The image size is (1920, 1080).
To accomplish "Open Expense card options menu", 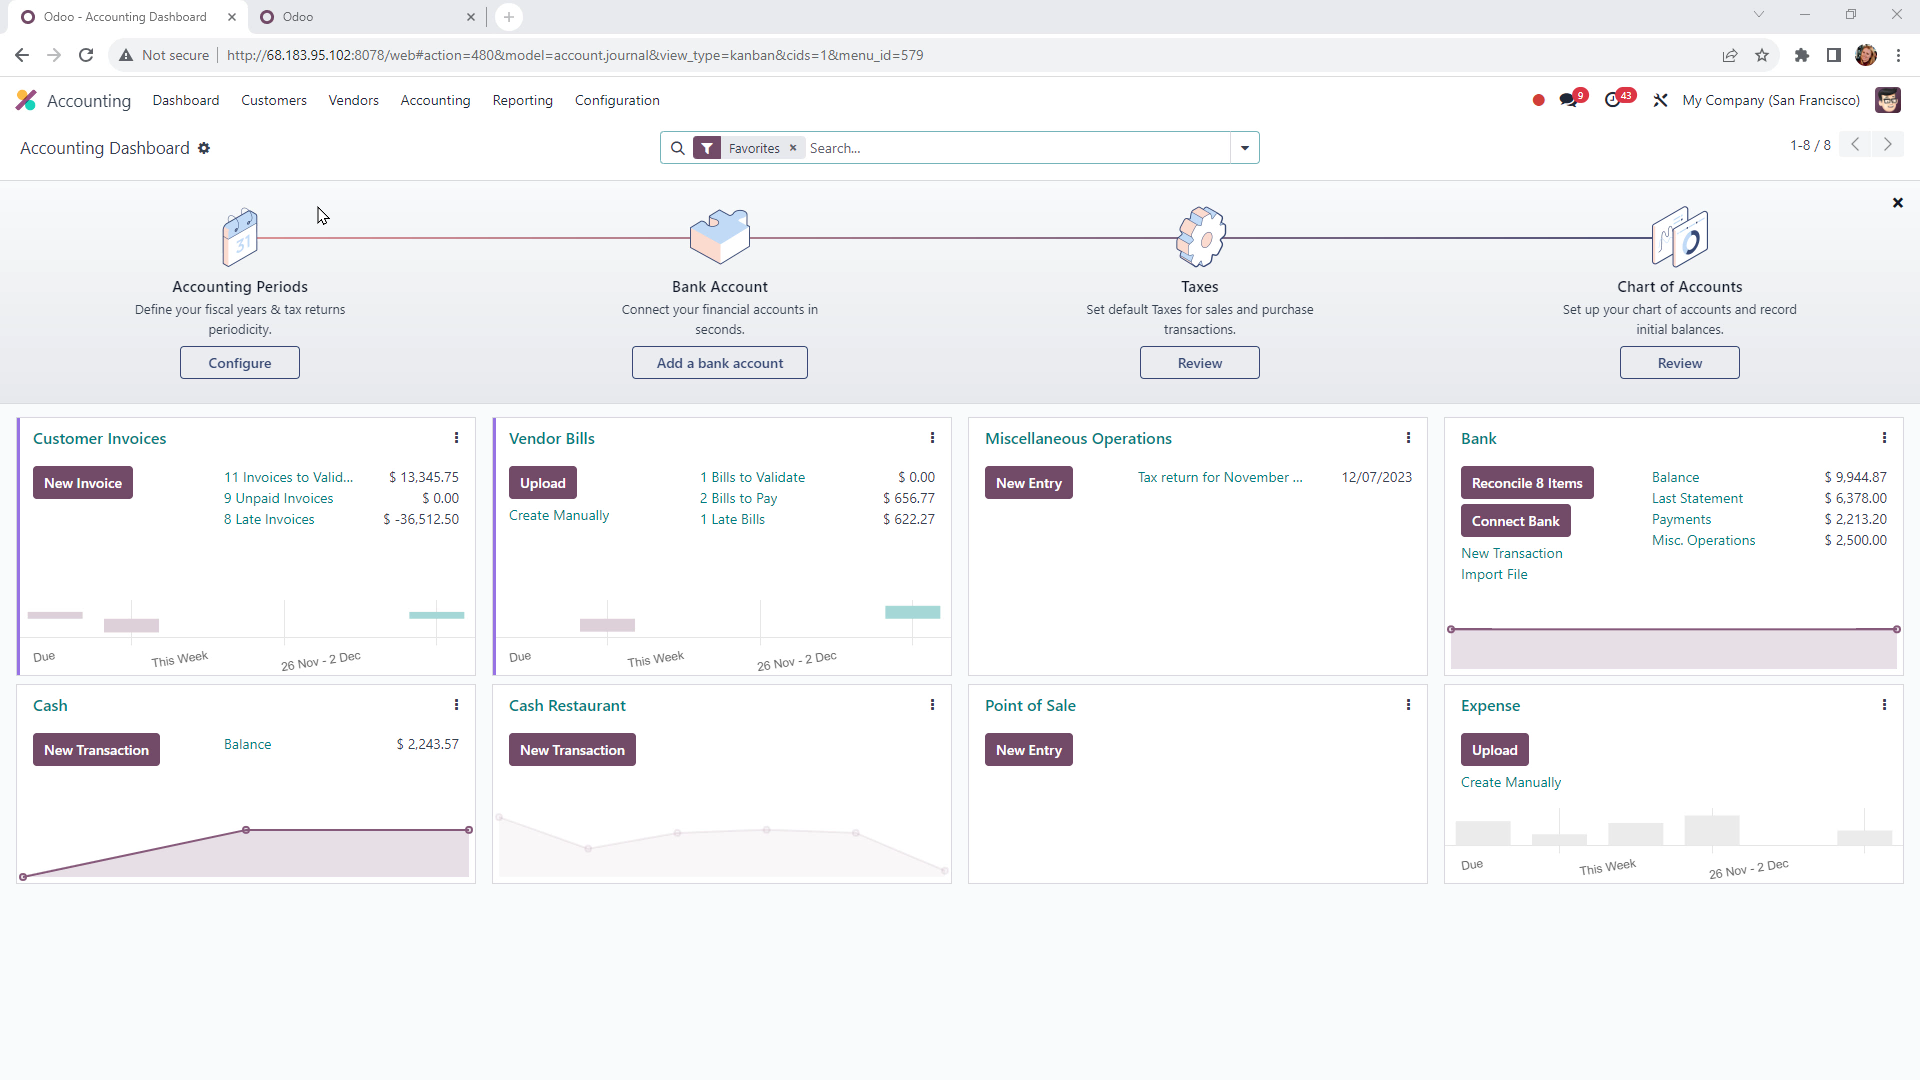I will click(x=1885, y=705).
